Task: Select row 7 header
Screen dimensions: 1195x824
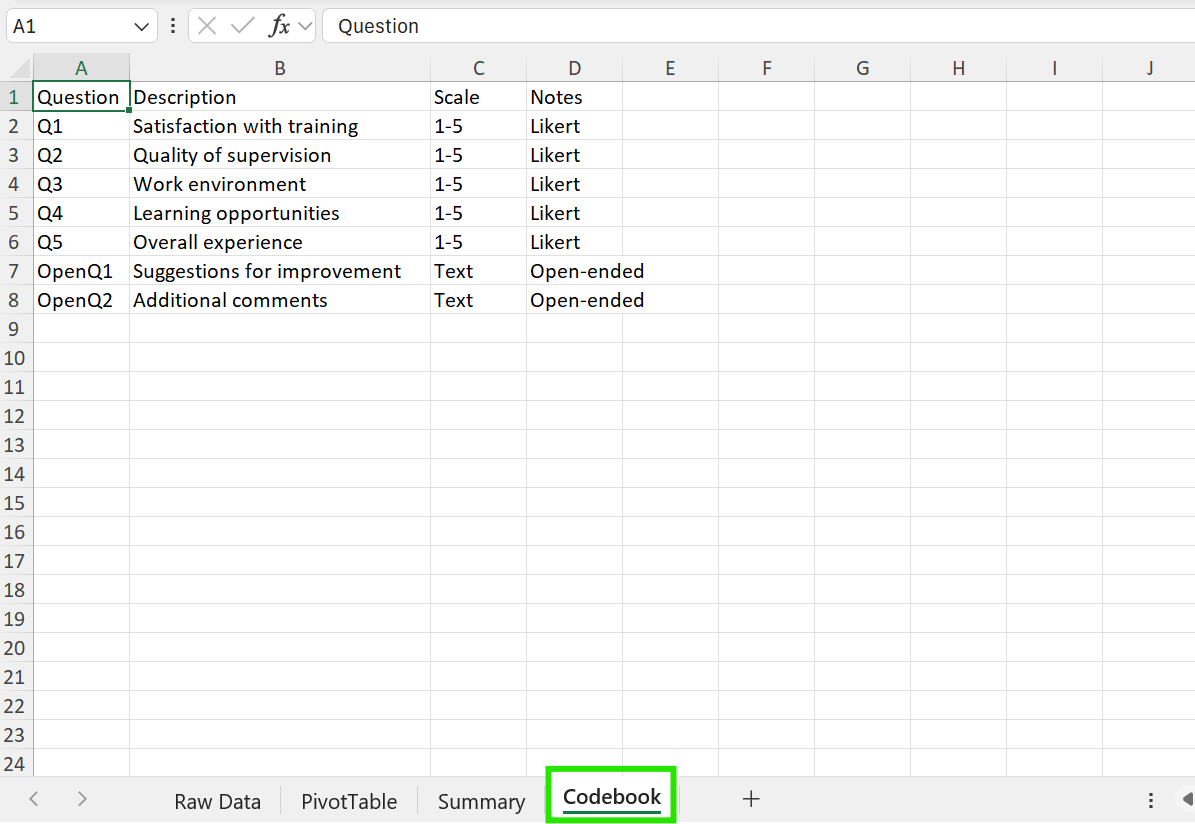Action: [14, 271]
